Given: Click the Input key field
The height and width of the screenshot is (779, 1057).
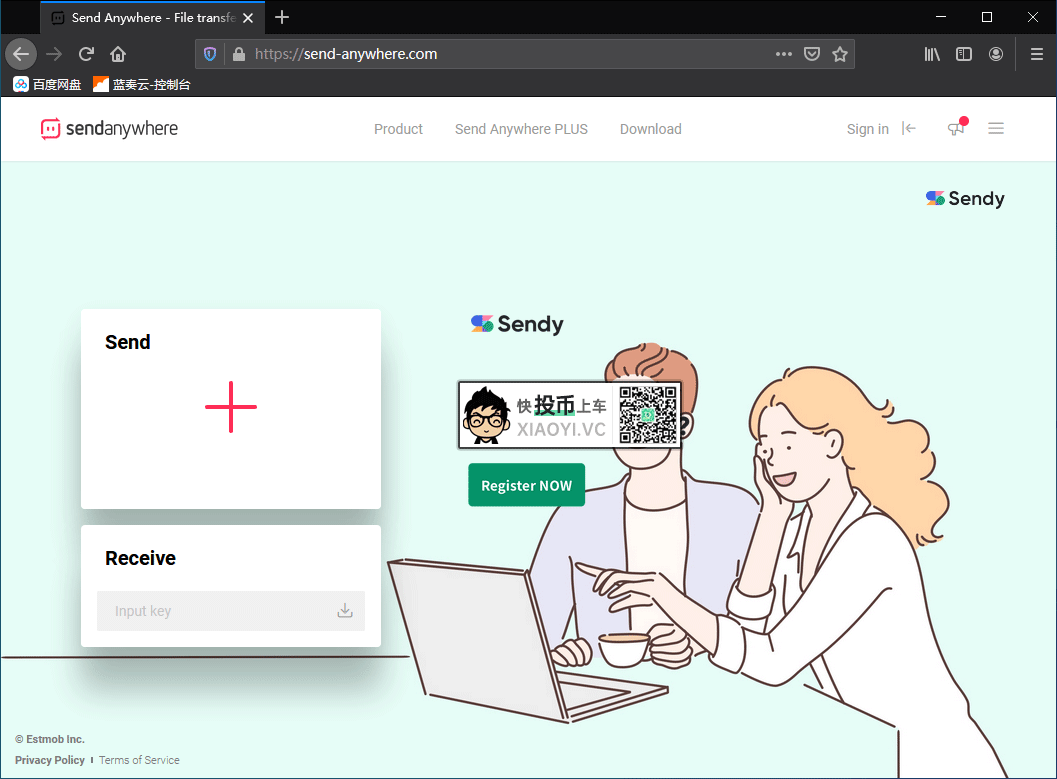Looking at the screenshot, I should pyautogui.click(x=231, y=611).
